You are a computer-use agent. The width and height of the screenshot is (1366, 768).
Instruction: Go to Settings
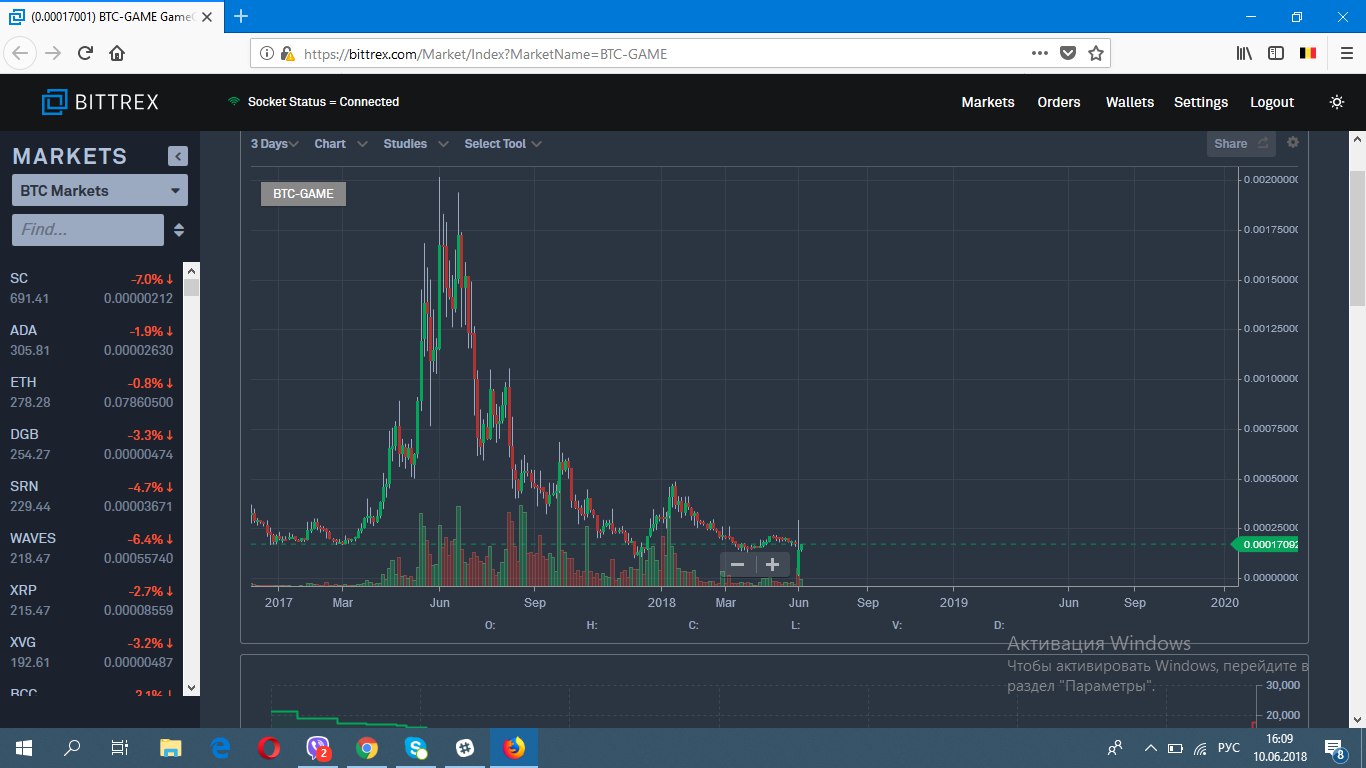pyautogui.click(x=1201, y=102)
